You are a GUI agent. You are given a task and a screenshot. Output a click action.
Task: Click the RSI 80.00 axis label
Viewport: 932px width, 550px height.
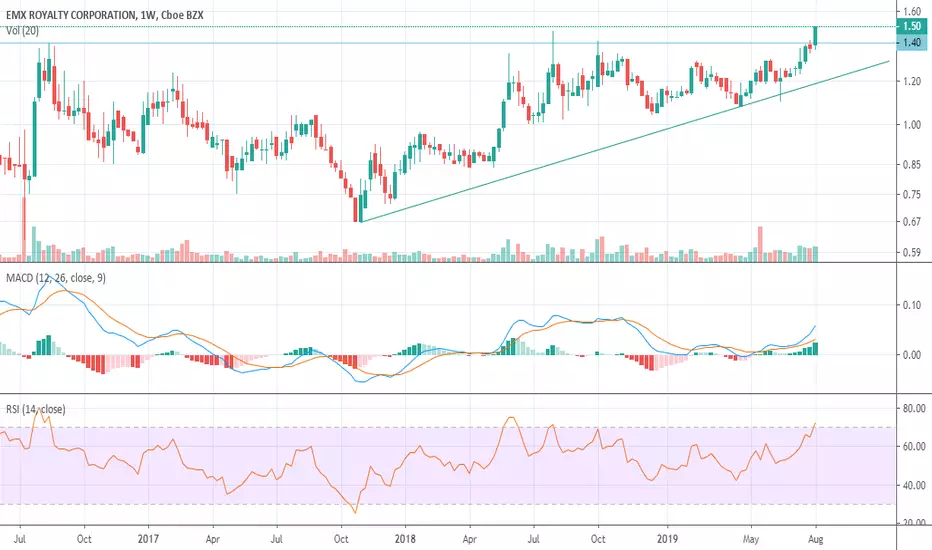914,408
